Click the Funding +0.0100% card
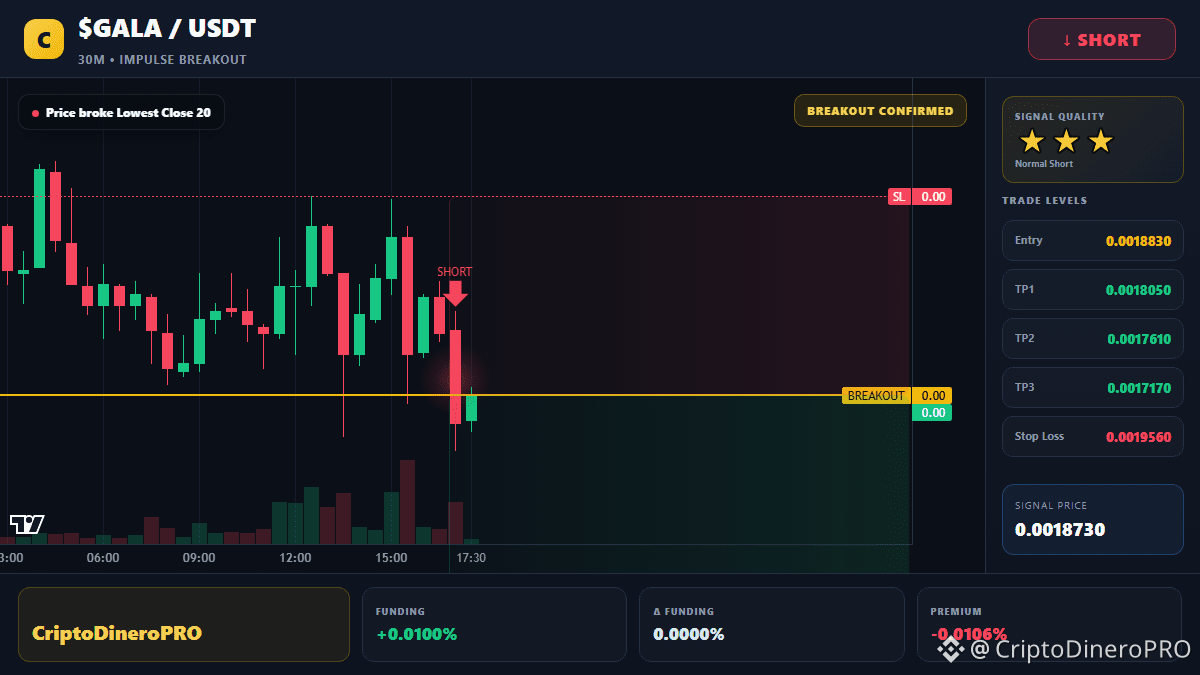This screenshot has height=675, width=1200. click(x=494, y=624)
